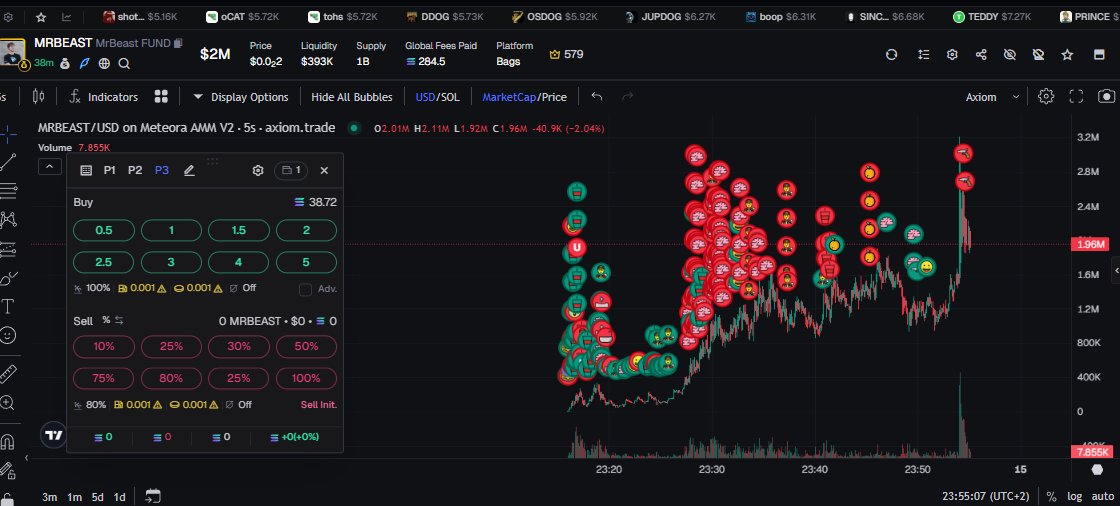Toggle auto scale on price axis
Image resolution: width=1120 pixels, height=506 pixels.
[x=1103, y=497]
